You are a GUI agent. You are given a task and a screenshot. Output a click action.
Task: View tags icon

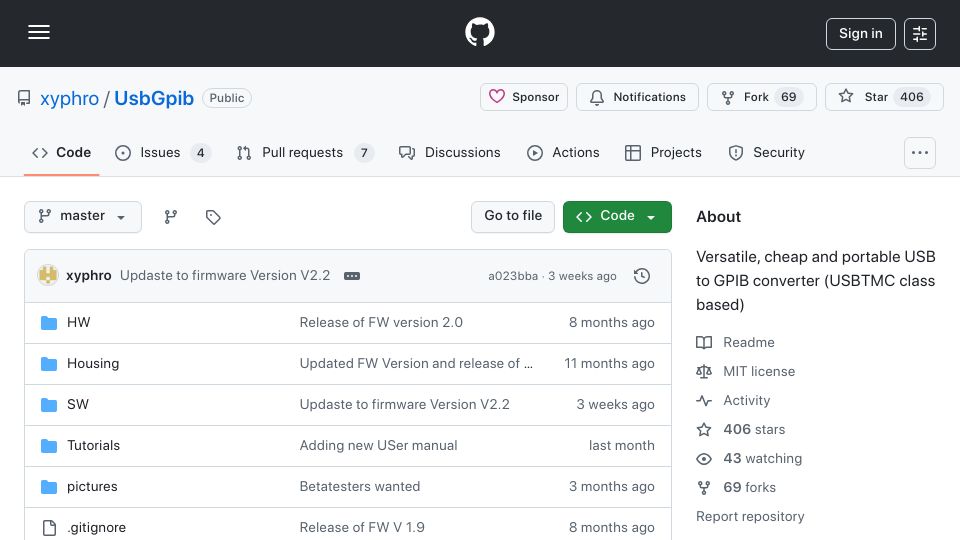click(213, 217)
